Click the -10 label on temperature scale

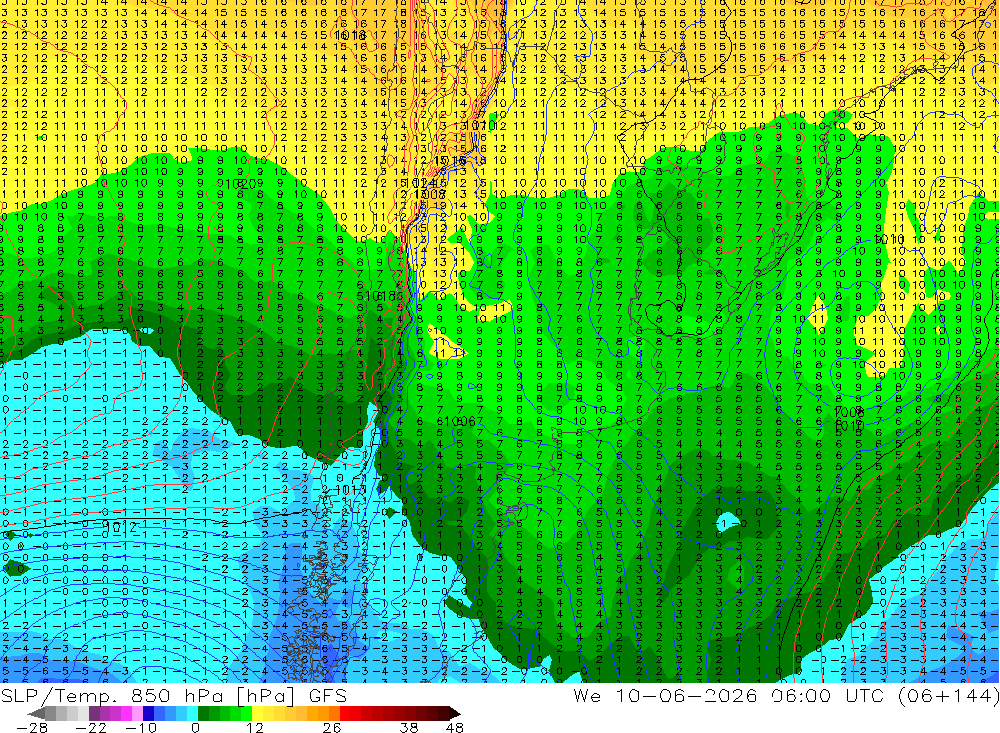tap(141, 727)
